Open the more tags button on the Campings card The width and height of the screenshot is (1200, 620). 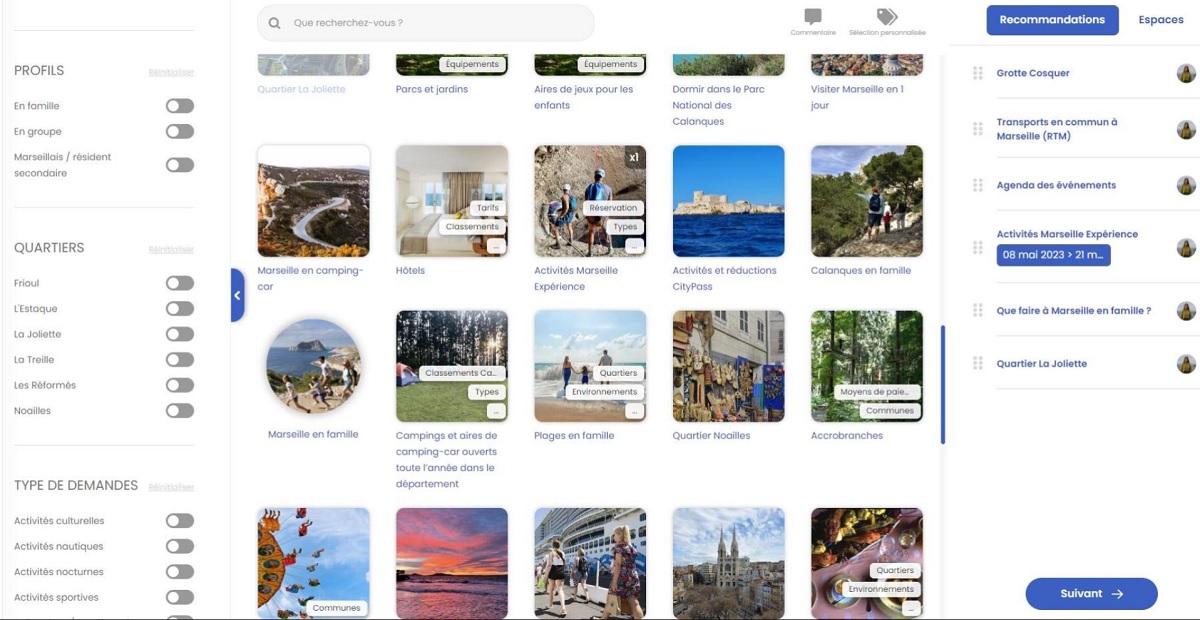tap(496, 411)
